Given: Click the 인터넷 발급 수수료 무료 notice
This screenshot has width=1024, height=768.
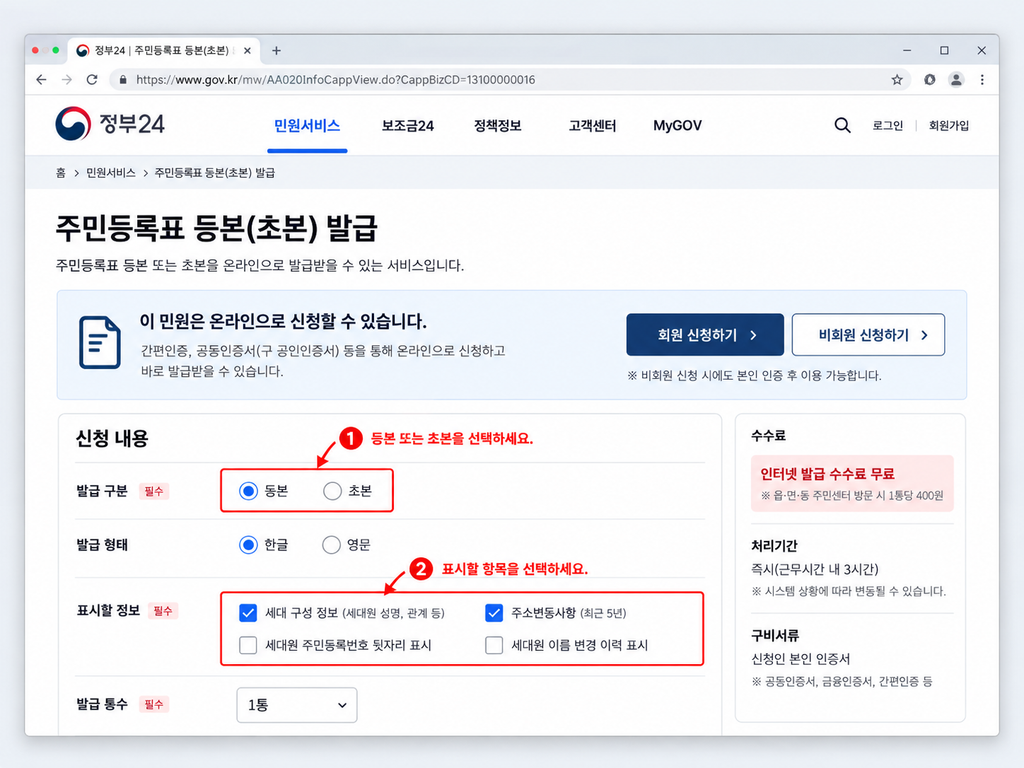Looking at the screenshot, I should click(x=852, y=483).
